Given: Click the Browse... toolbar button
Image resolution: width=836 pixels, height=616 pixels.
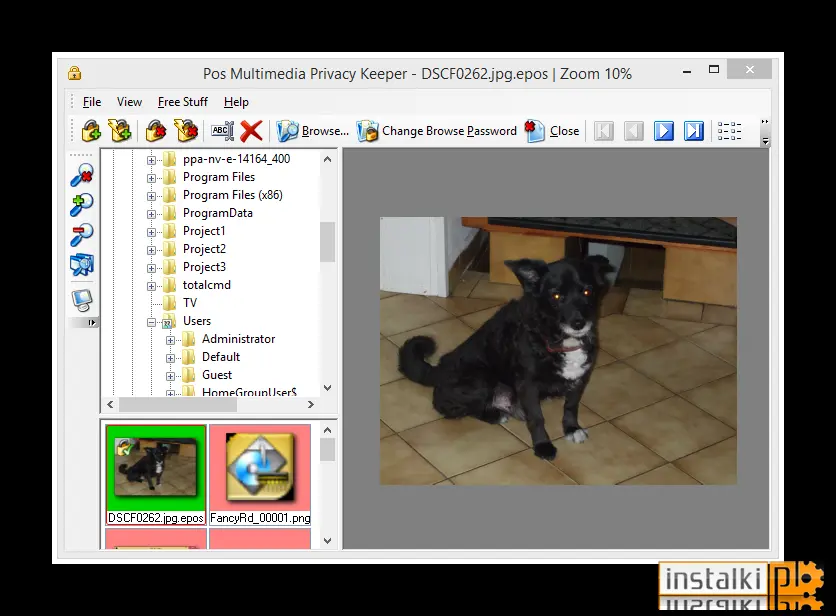Looking at the screenshot, I should [313, 131].
